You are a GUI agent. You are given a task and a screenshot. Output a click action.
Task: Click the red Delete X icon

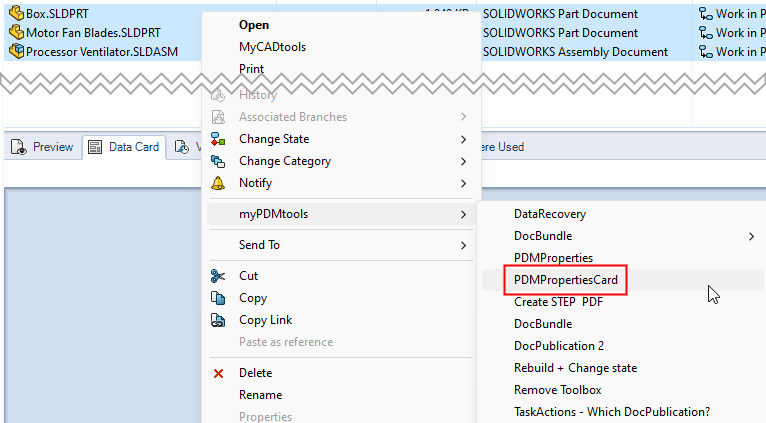[219, 373]
